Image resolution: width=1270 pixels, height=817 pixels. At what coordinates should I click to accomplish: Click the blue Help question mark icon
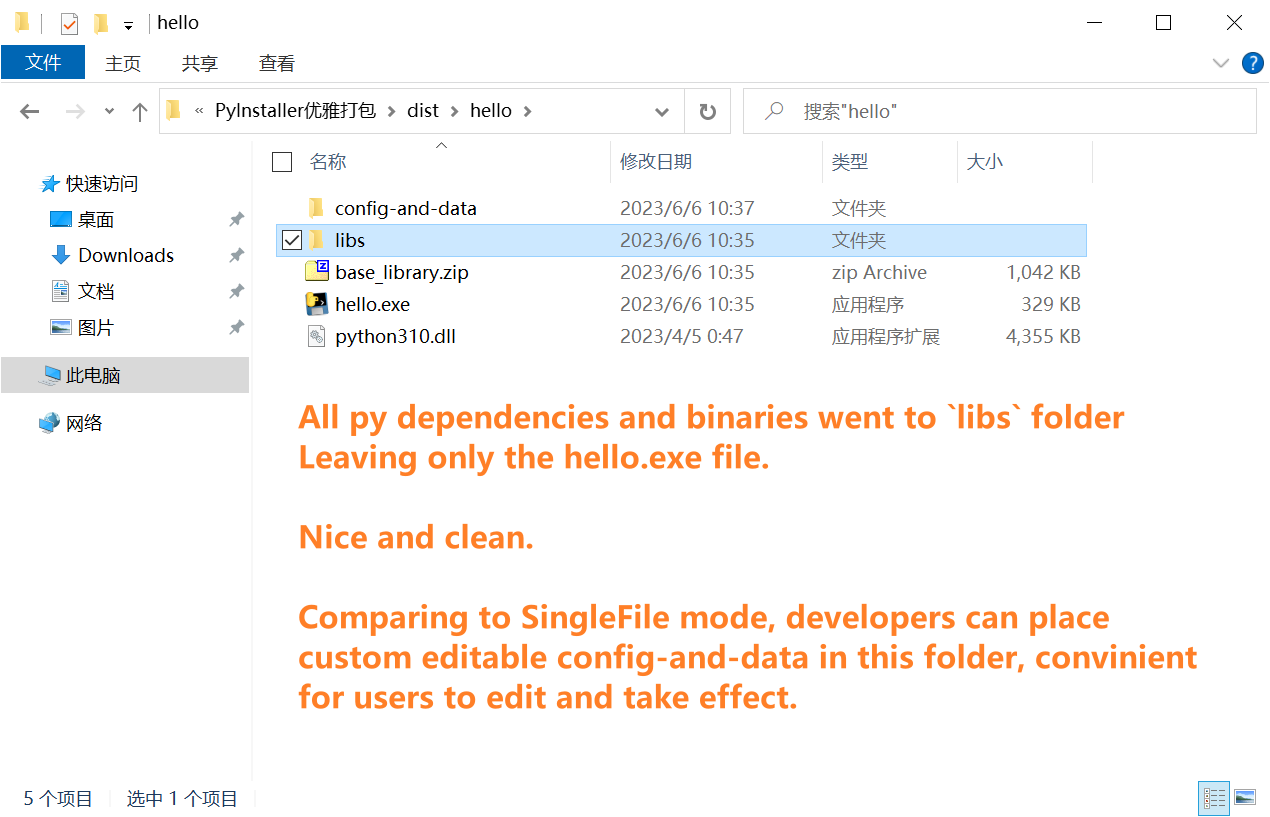tap(1252, 63)
